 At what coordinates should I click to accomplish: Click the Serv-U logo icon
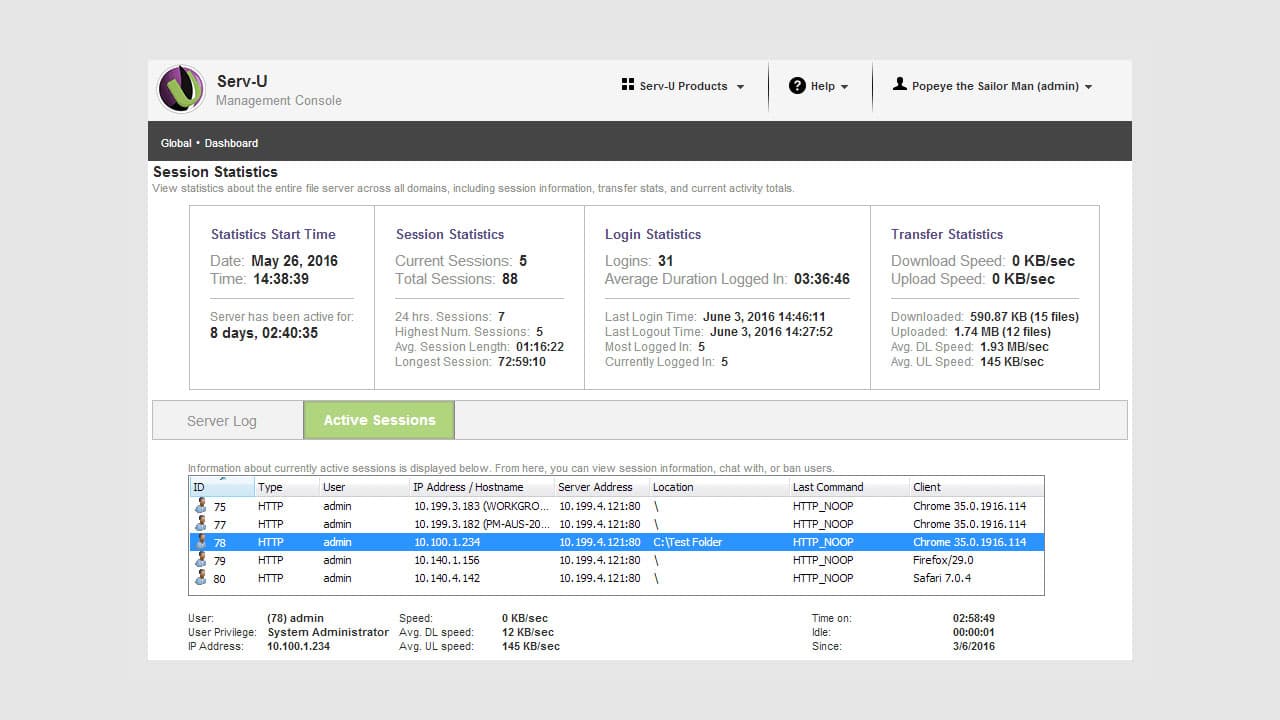pos(181,90)
